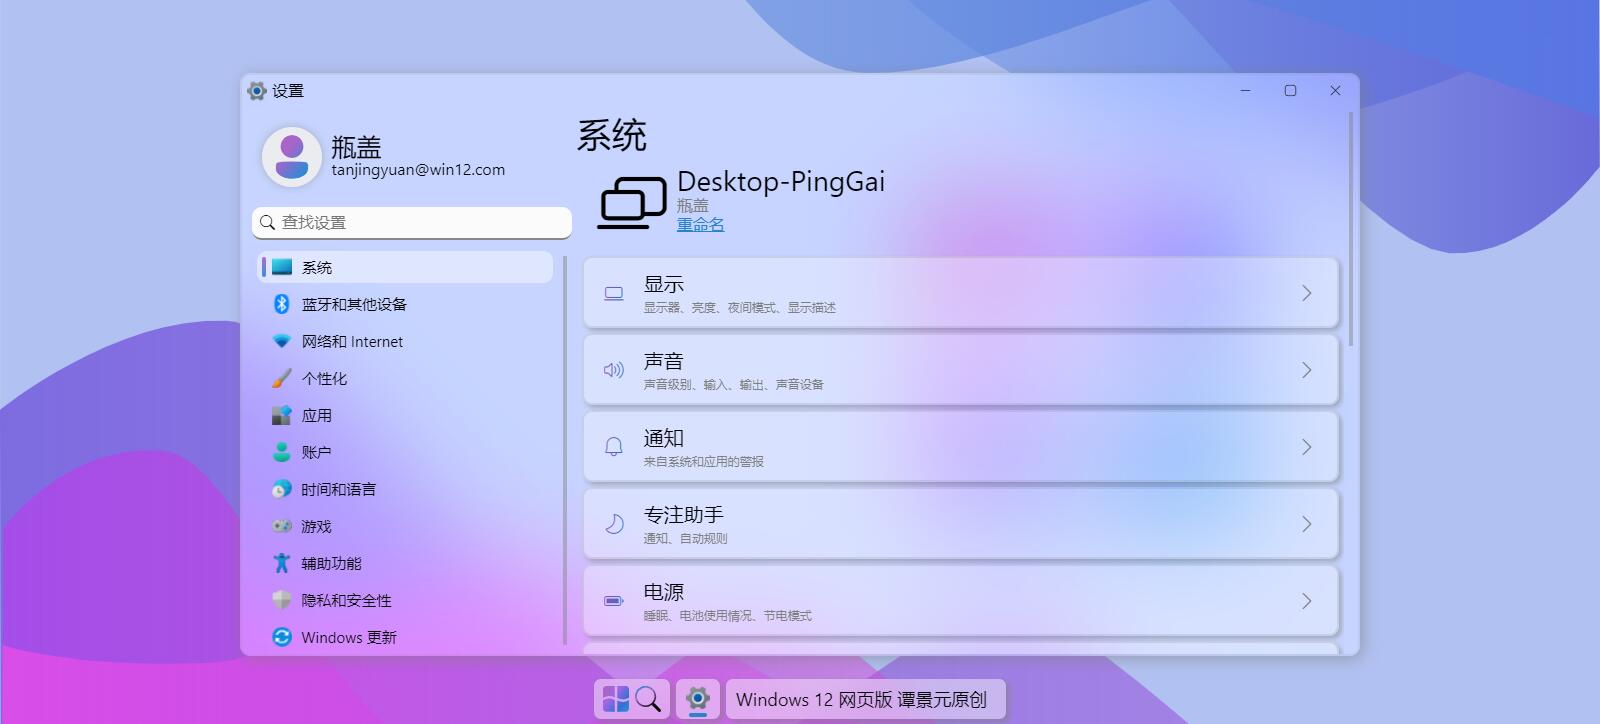Click the gaming controller icon
The height and width of the screenshot is (724, 1600).
coord(282,526)
